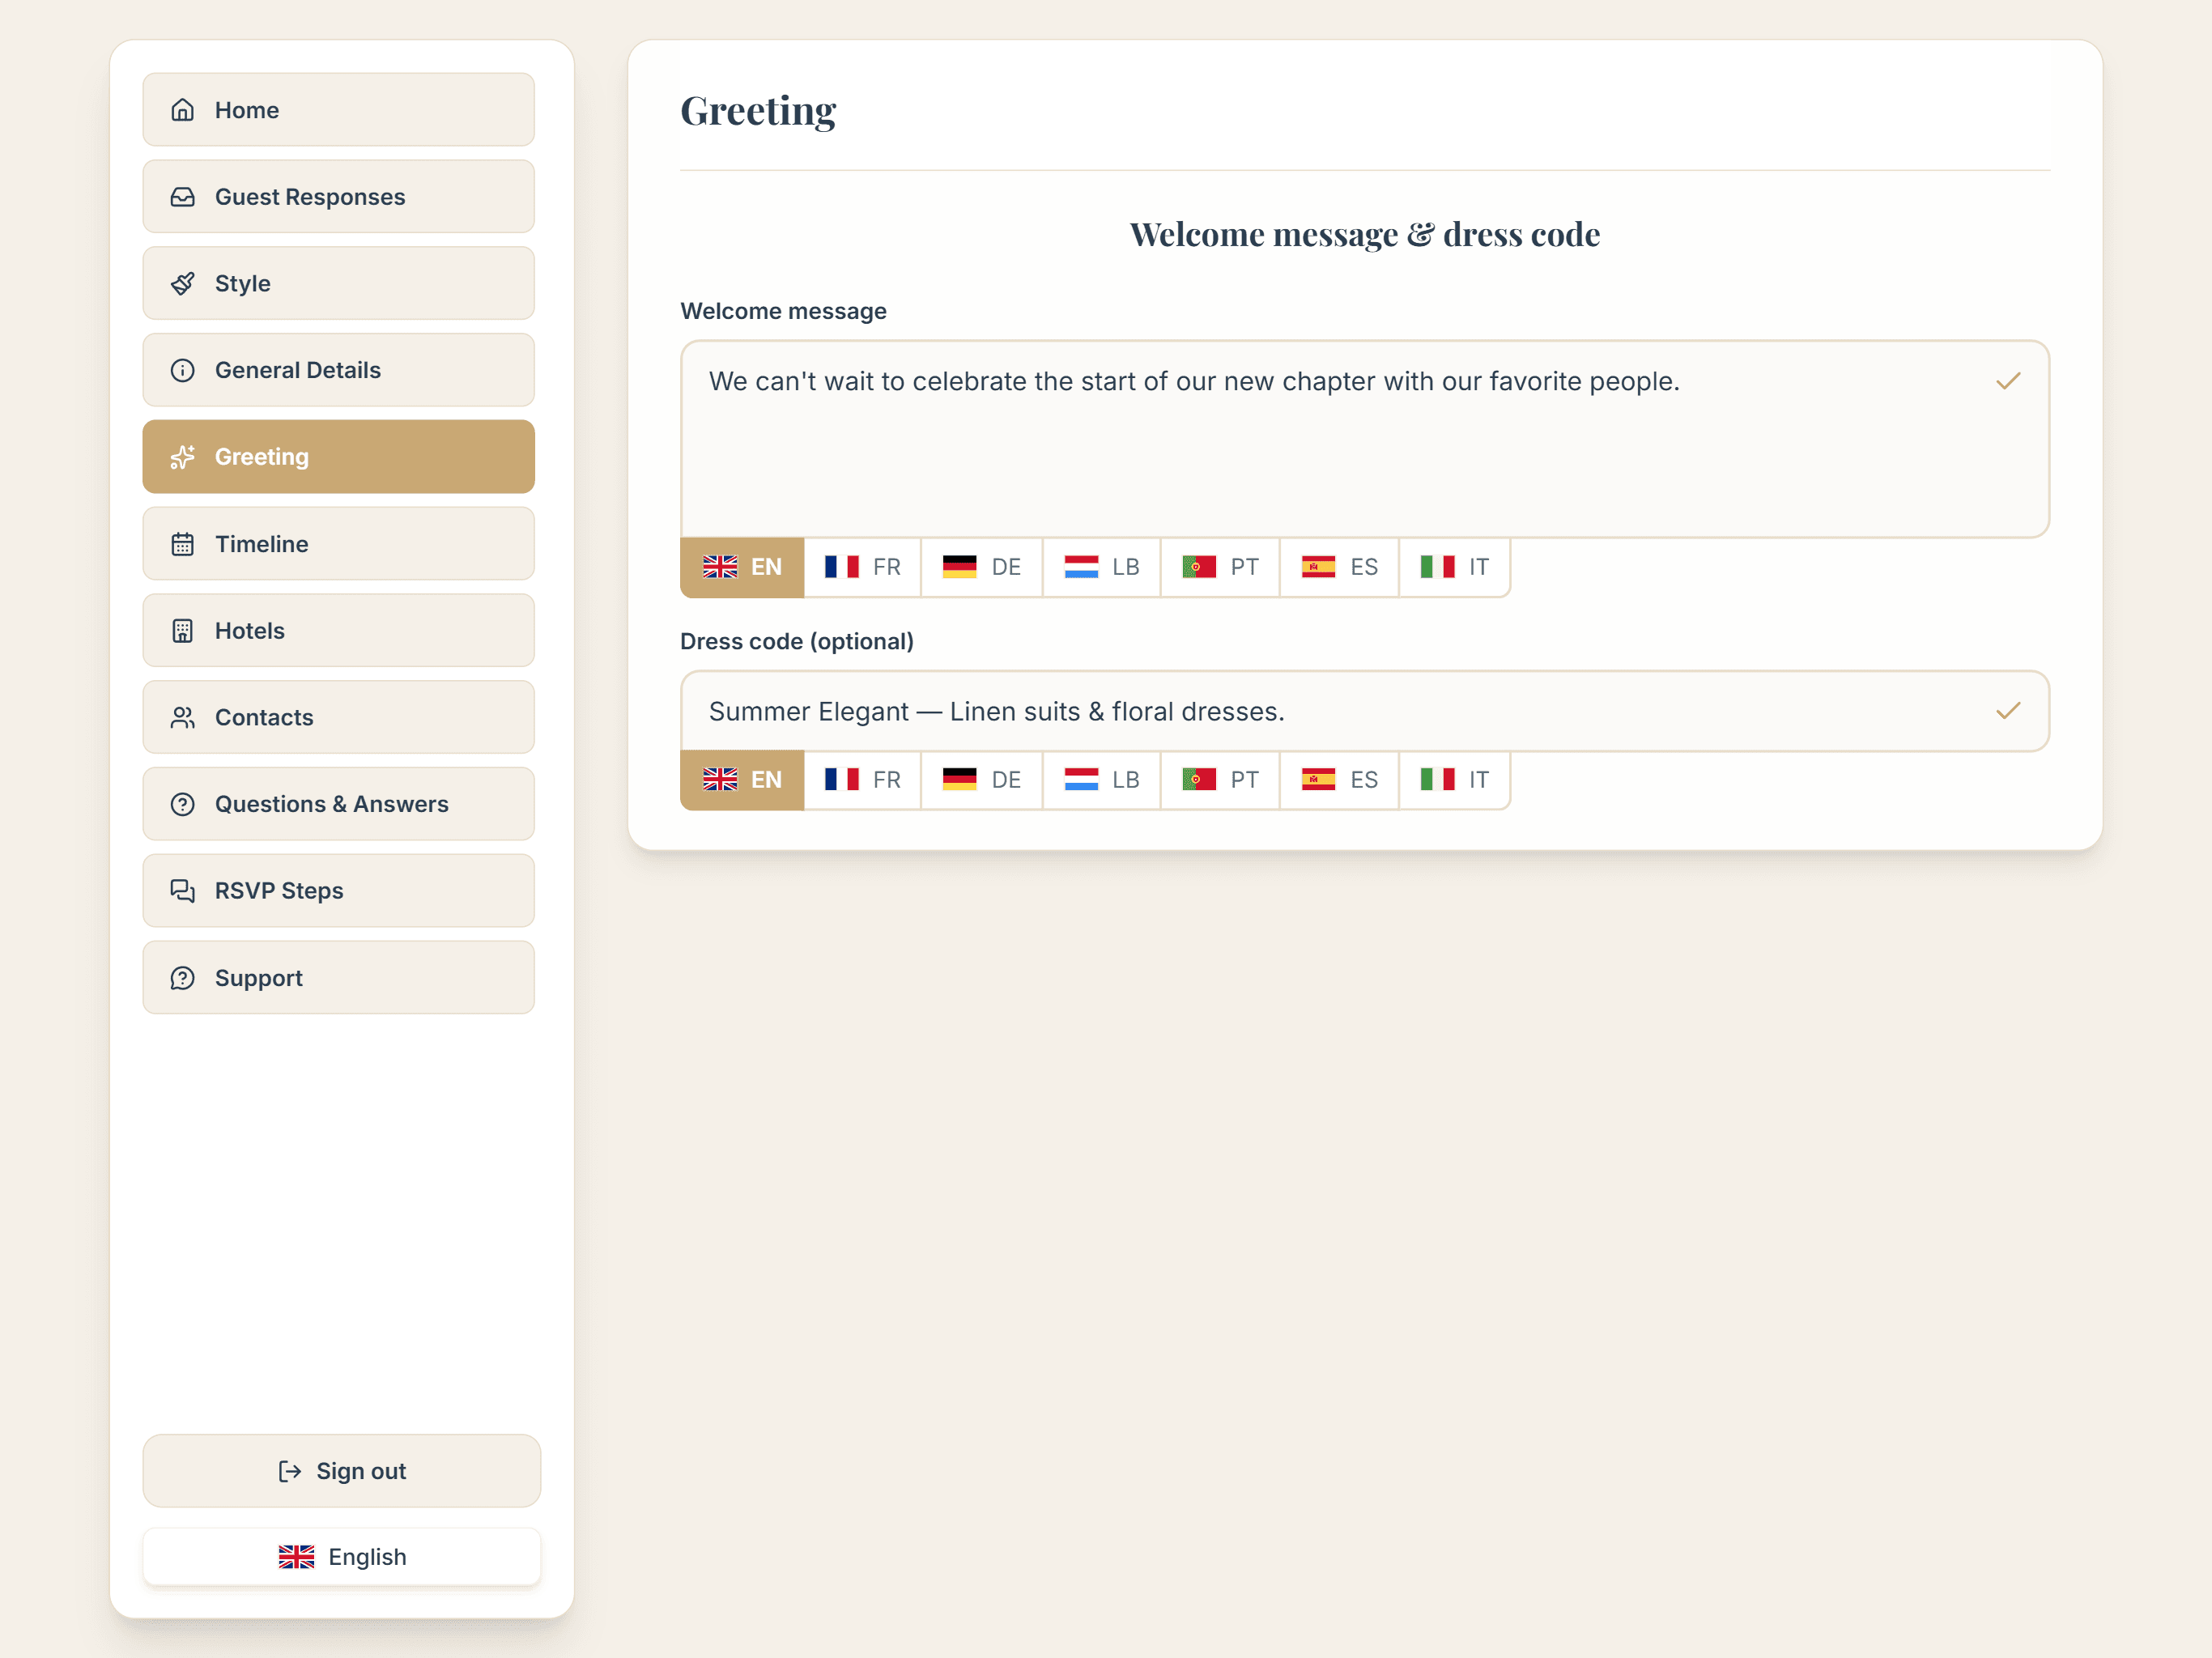
Task: Click the Sign out button
Action: pos(342,1471)
